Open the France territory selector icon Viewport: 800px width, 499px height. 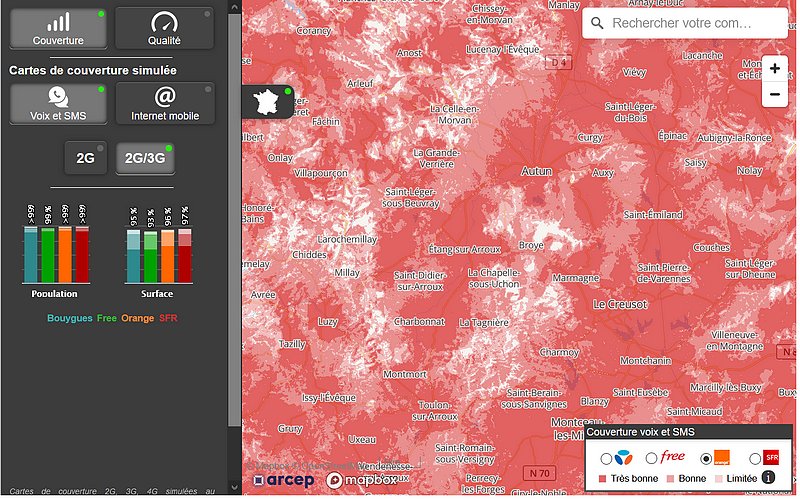click(x=267, y=102)
